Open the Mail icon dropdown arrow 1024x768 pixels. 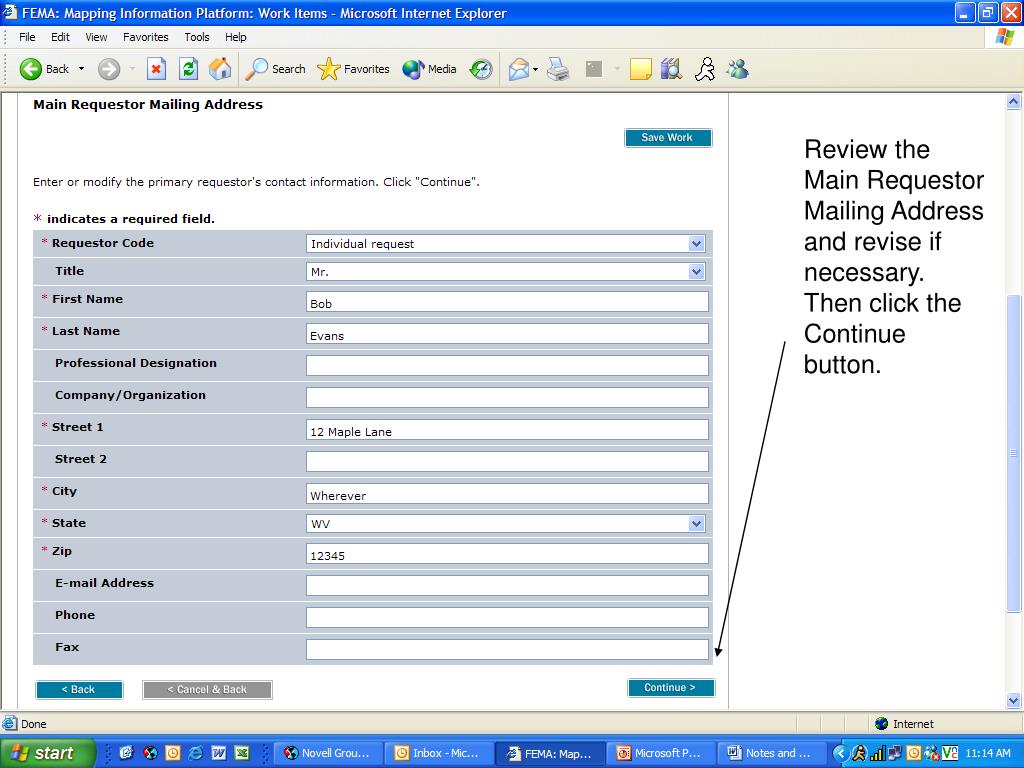536,69
